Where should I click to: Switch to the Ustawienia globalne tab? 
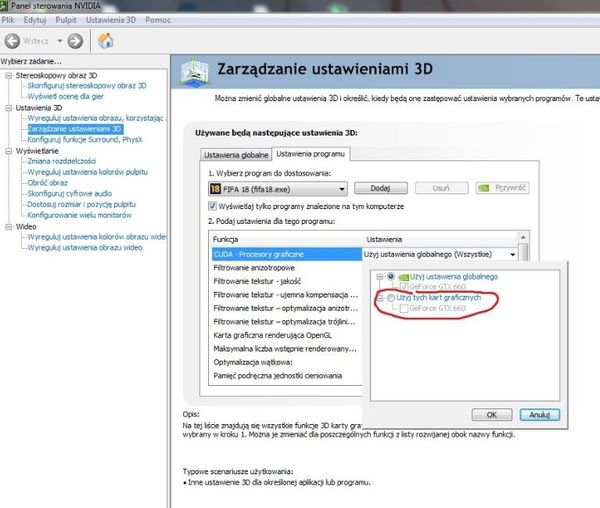click(236, 155)
